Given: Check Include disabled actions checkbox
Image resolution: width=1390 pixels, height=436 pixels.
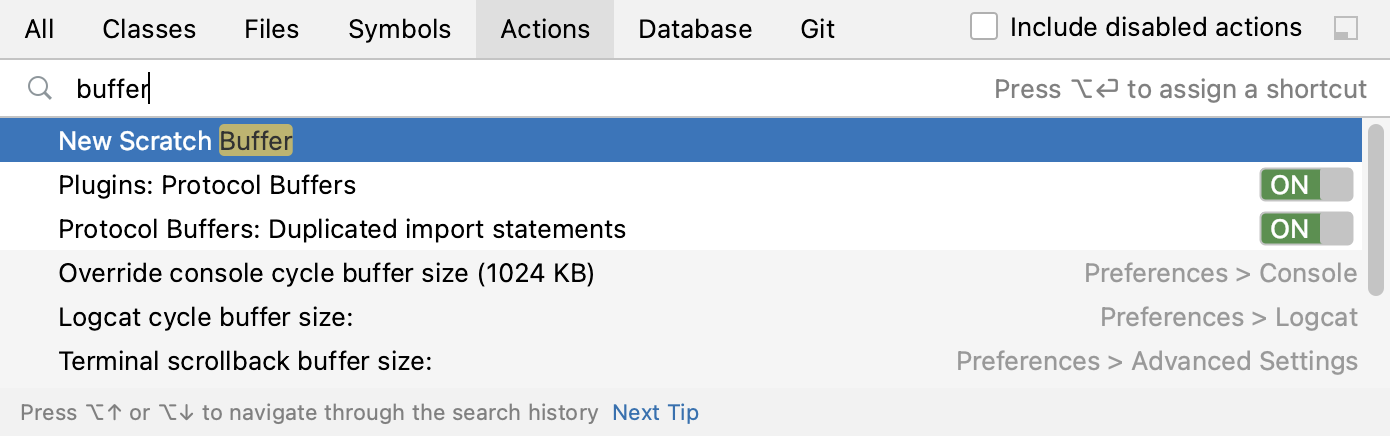Looking at the screenshot, I should pyautogui.click(x=984, y=27).
